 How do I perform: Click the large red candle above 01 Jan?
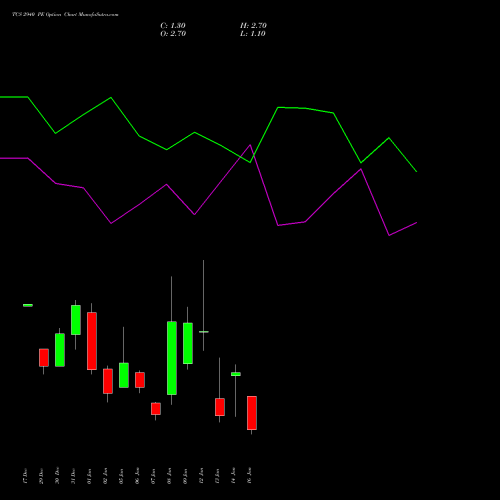[92, 341]
